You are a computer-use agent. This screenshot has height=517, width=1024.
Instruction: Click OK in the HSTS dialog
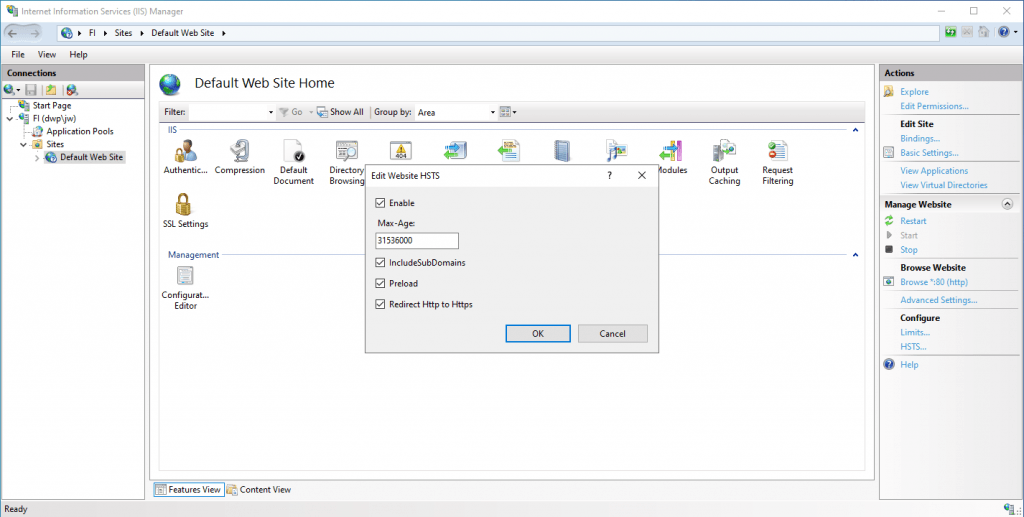537,333
